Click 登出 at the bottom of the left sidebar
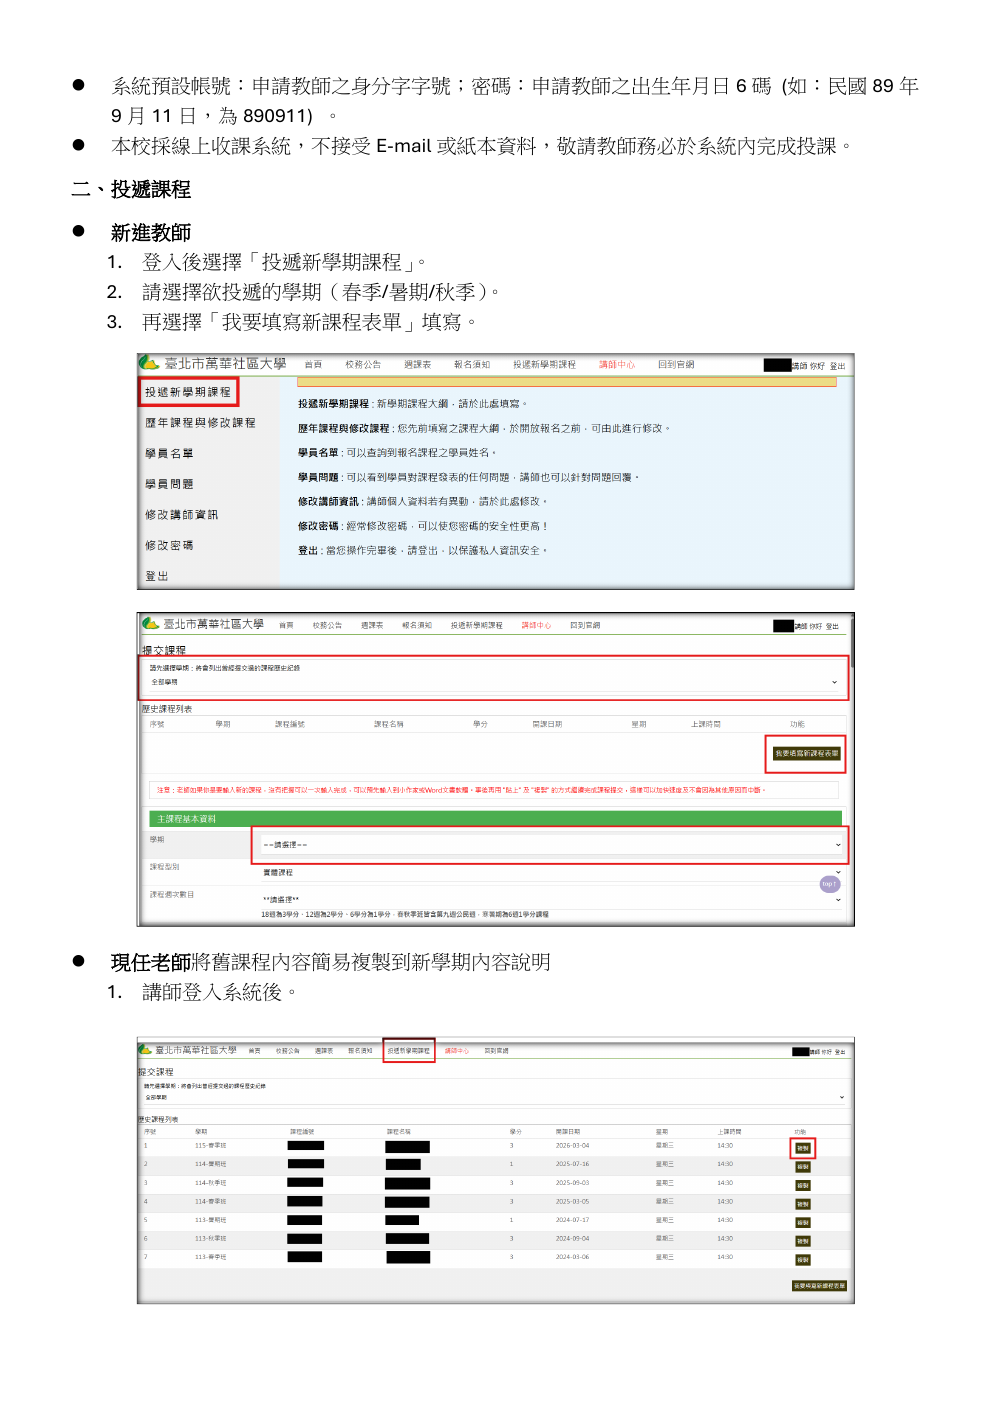The height and width of the screenshot is (1404, 993). [156, 576]
